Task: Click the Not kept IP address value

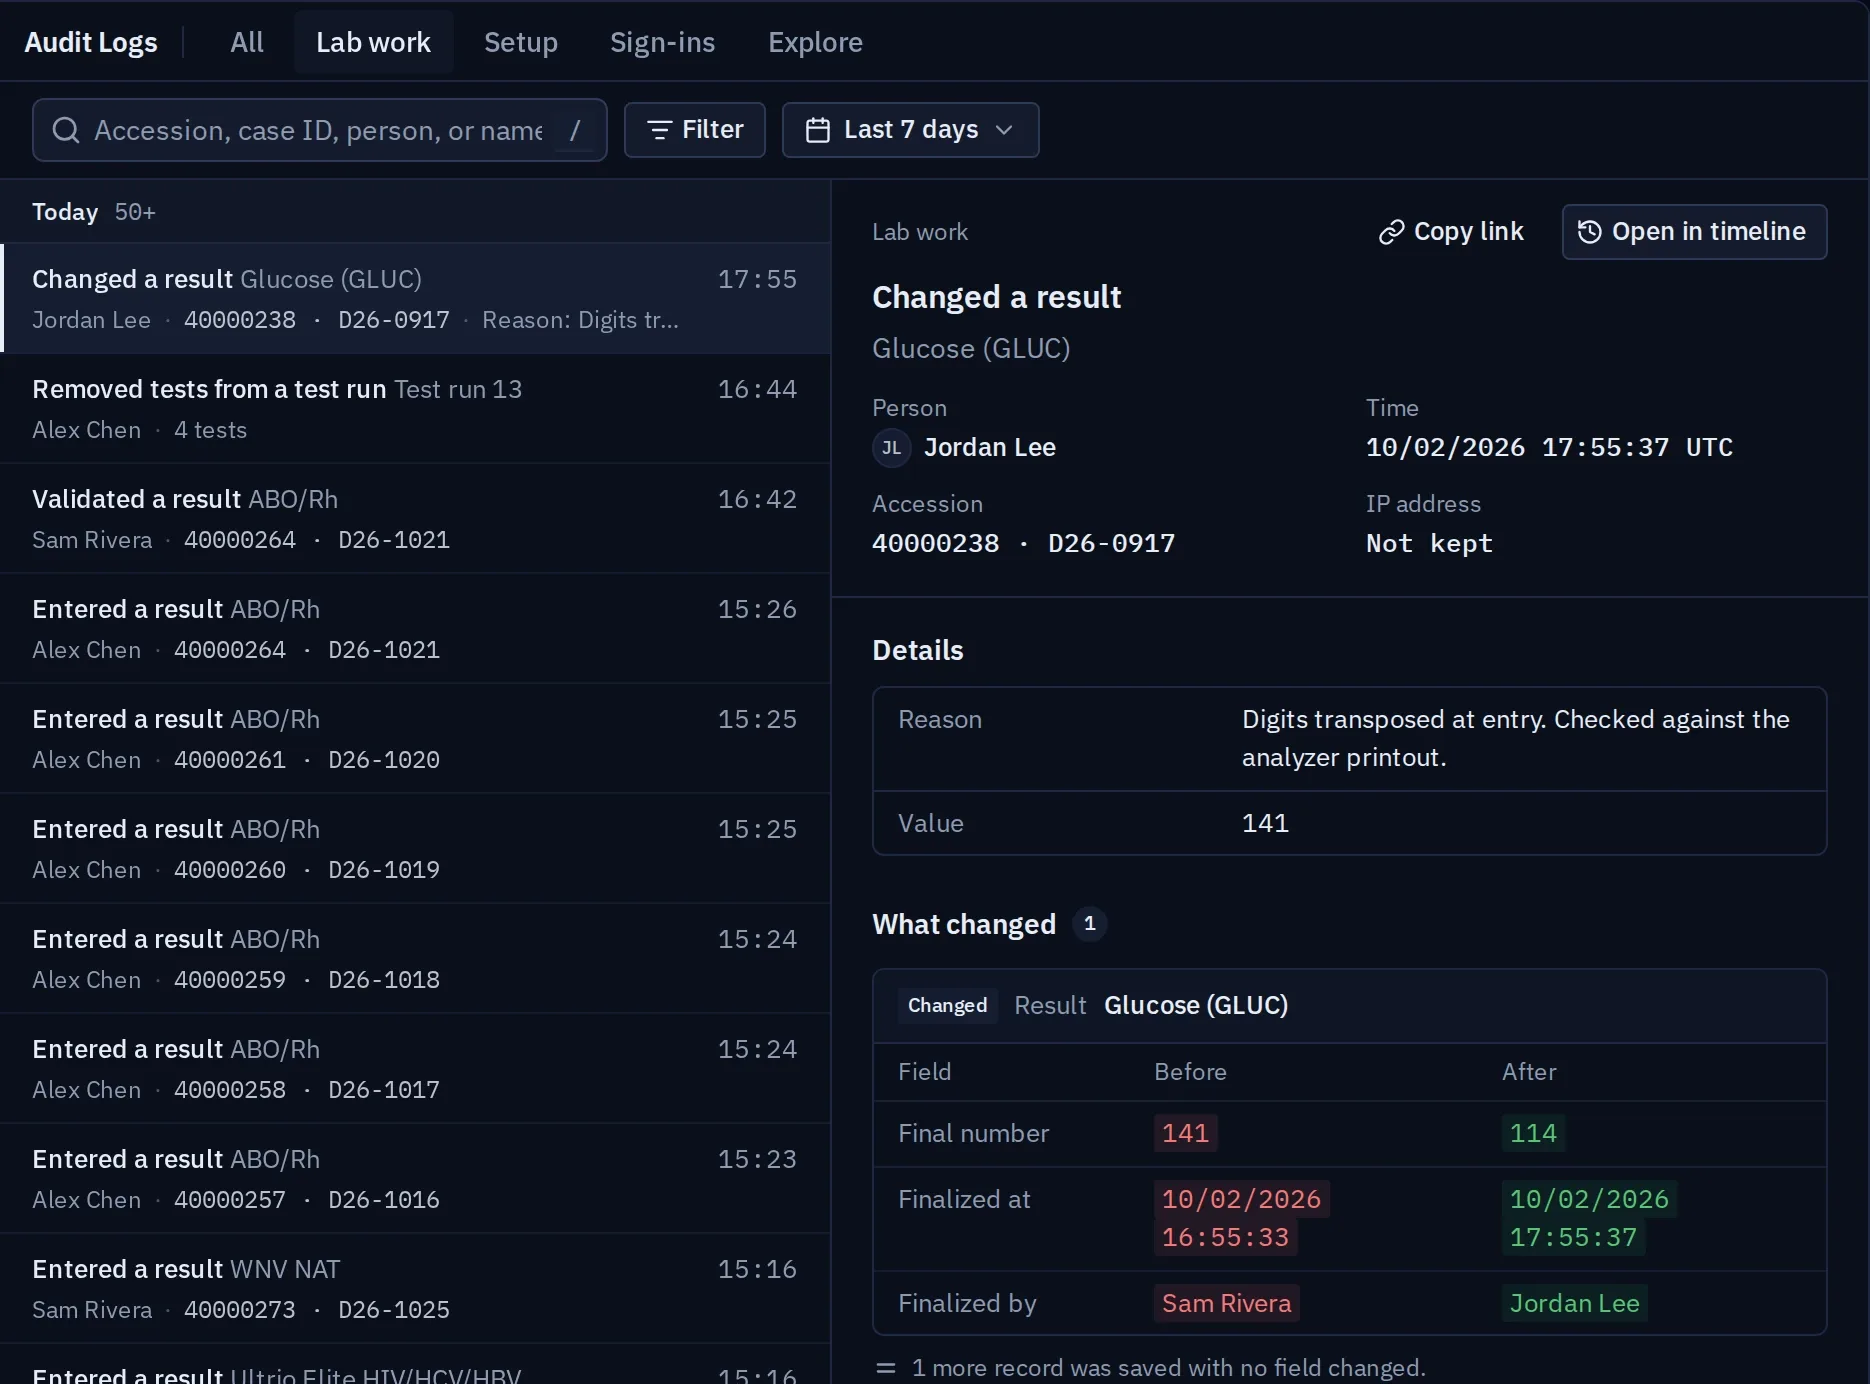Action: coord(1429,543)
